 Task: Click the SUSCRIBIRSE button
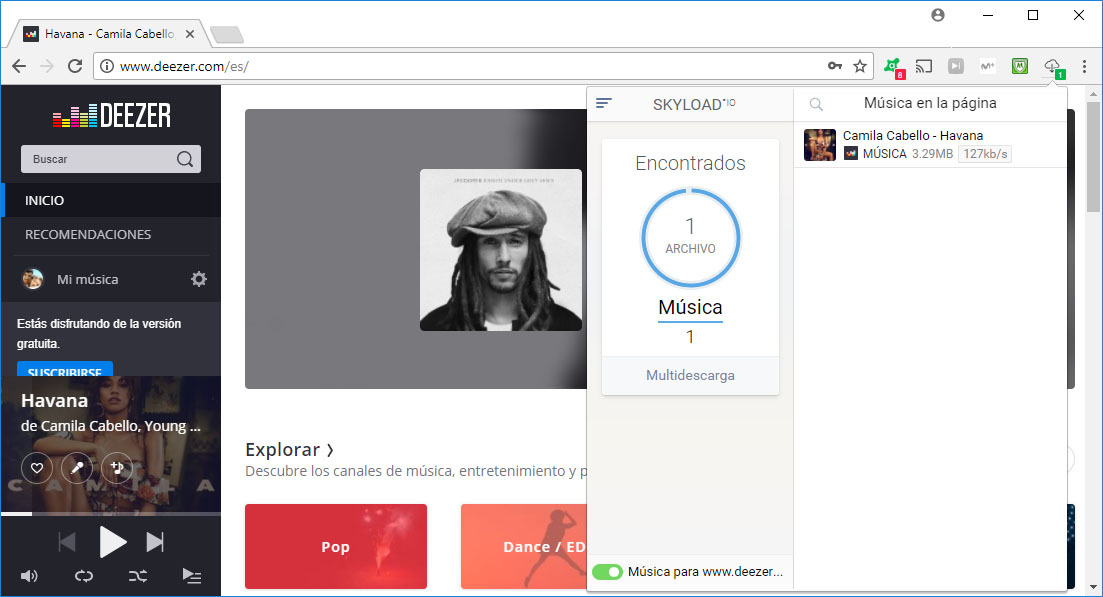(64, 371)
